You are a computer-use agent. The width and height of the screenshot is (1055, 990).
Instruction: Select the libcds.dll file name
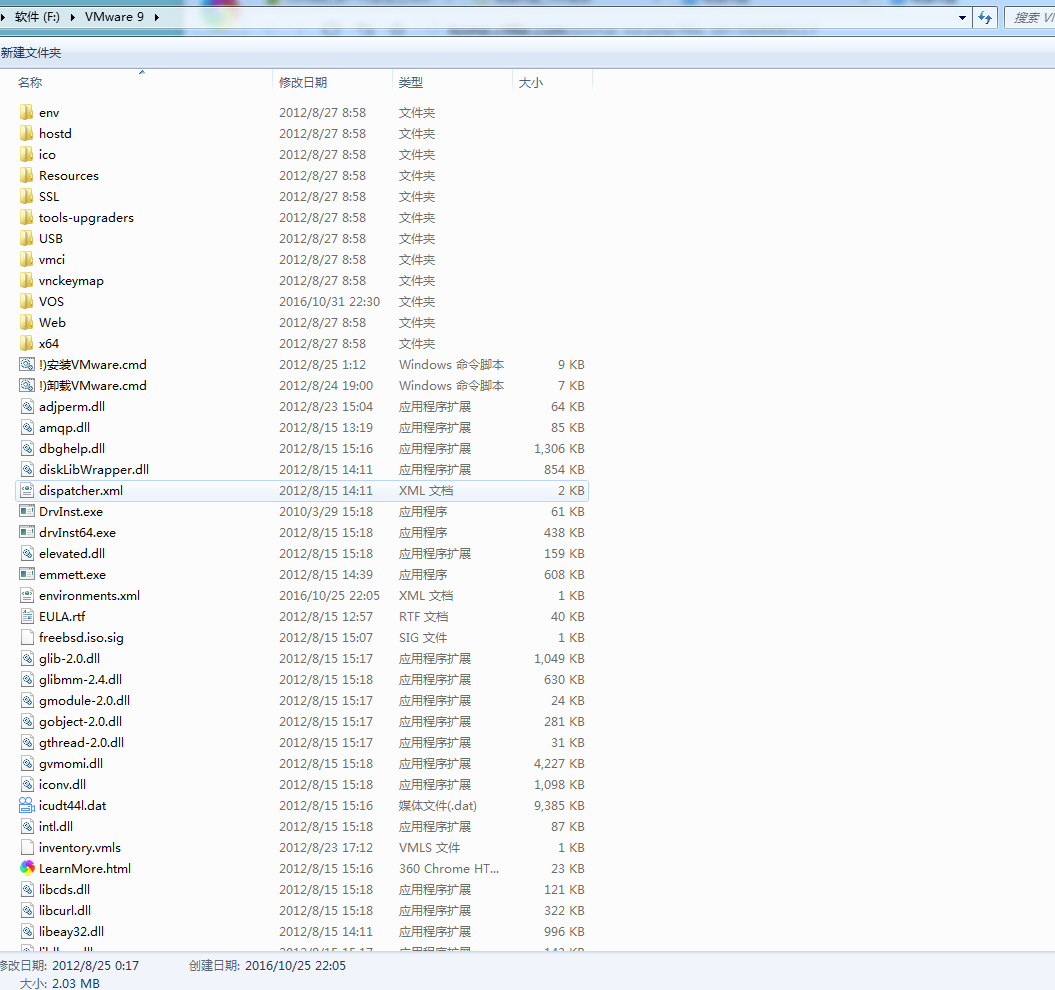(x=65, y=889)
